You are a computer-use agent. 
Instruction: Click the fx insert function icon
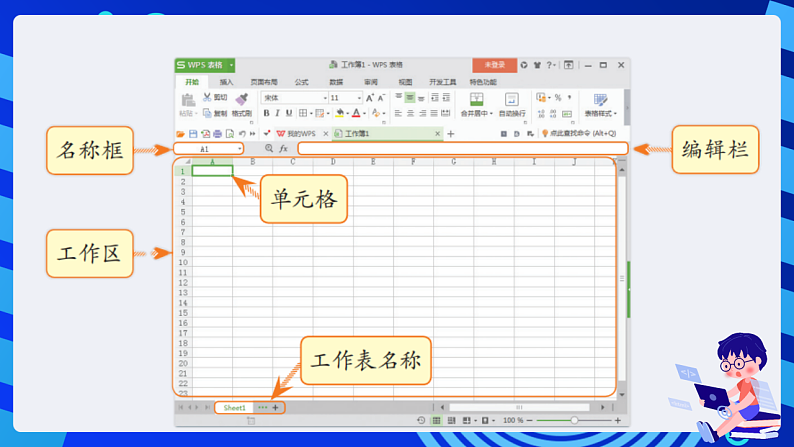click(x=283, y=148)
